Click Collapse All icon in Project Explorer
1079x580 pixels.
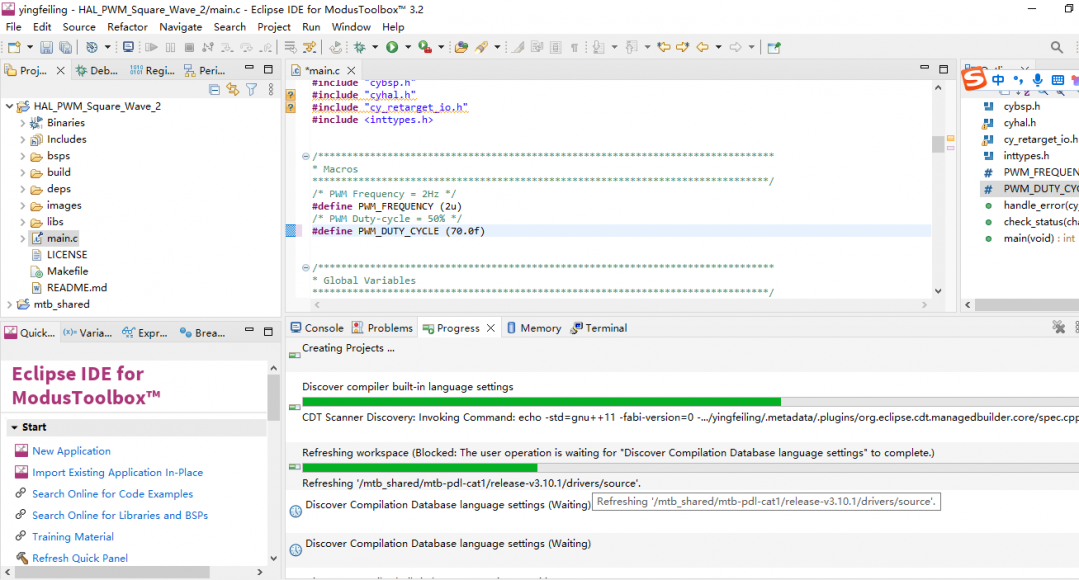[x=215, y=89]
